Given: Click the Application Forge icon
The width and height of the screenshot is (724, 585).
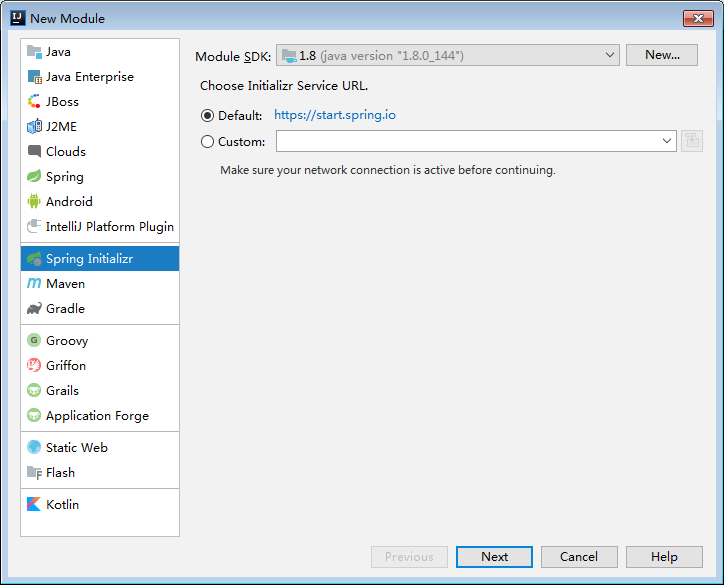Looking at the screenshot, I should [x=34, y=415].
